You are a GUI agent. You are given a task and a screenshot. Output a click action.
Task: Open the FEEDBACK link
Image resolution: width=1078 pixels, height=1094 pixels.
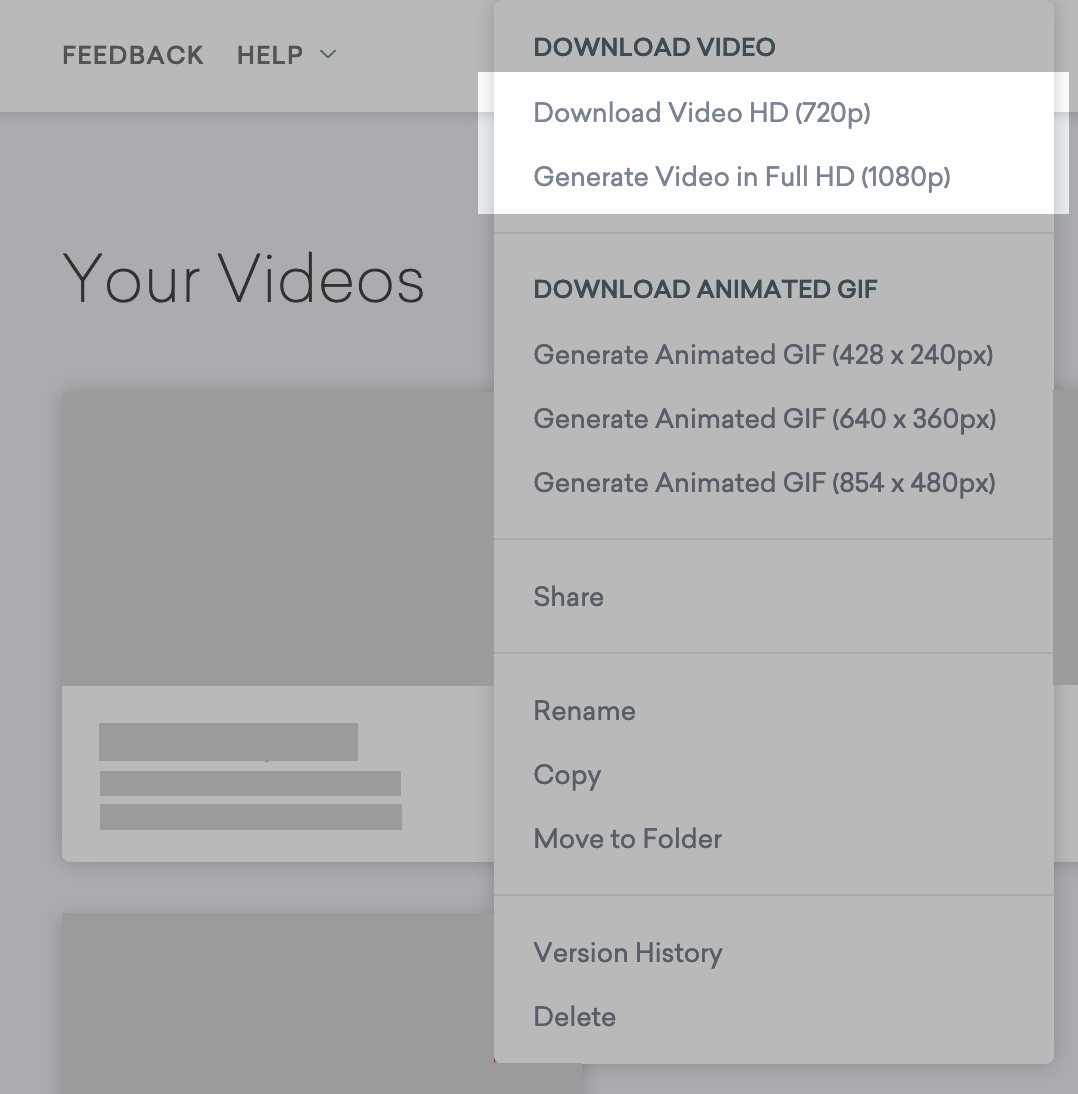click(132, 55)
